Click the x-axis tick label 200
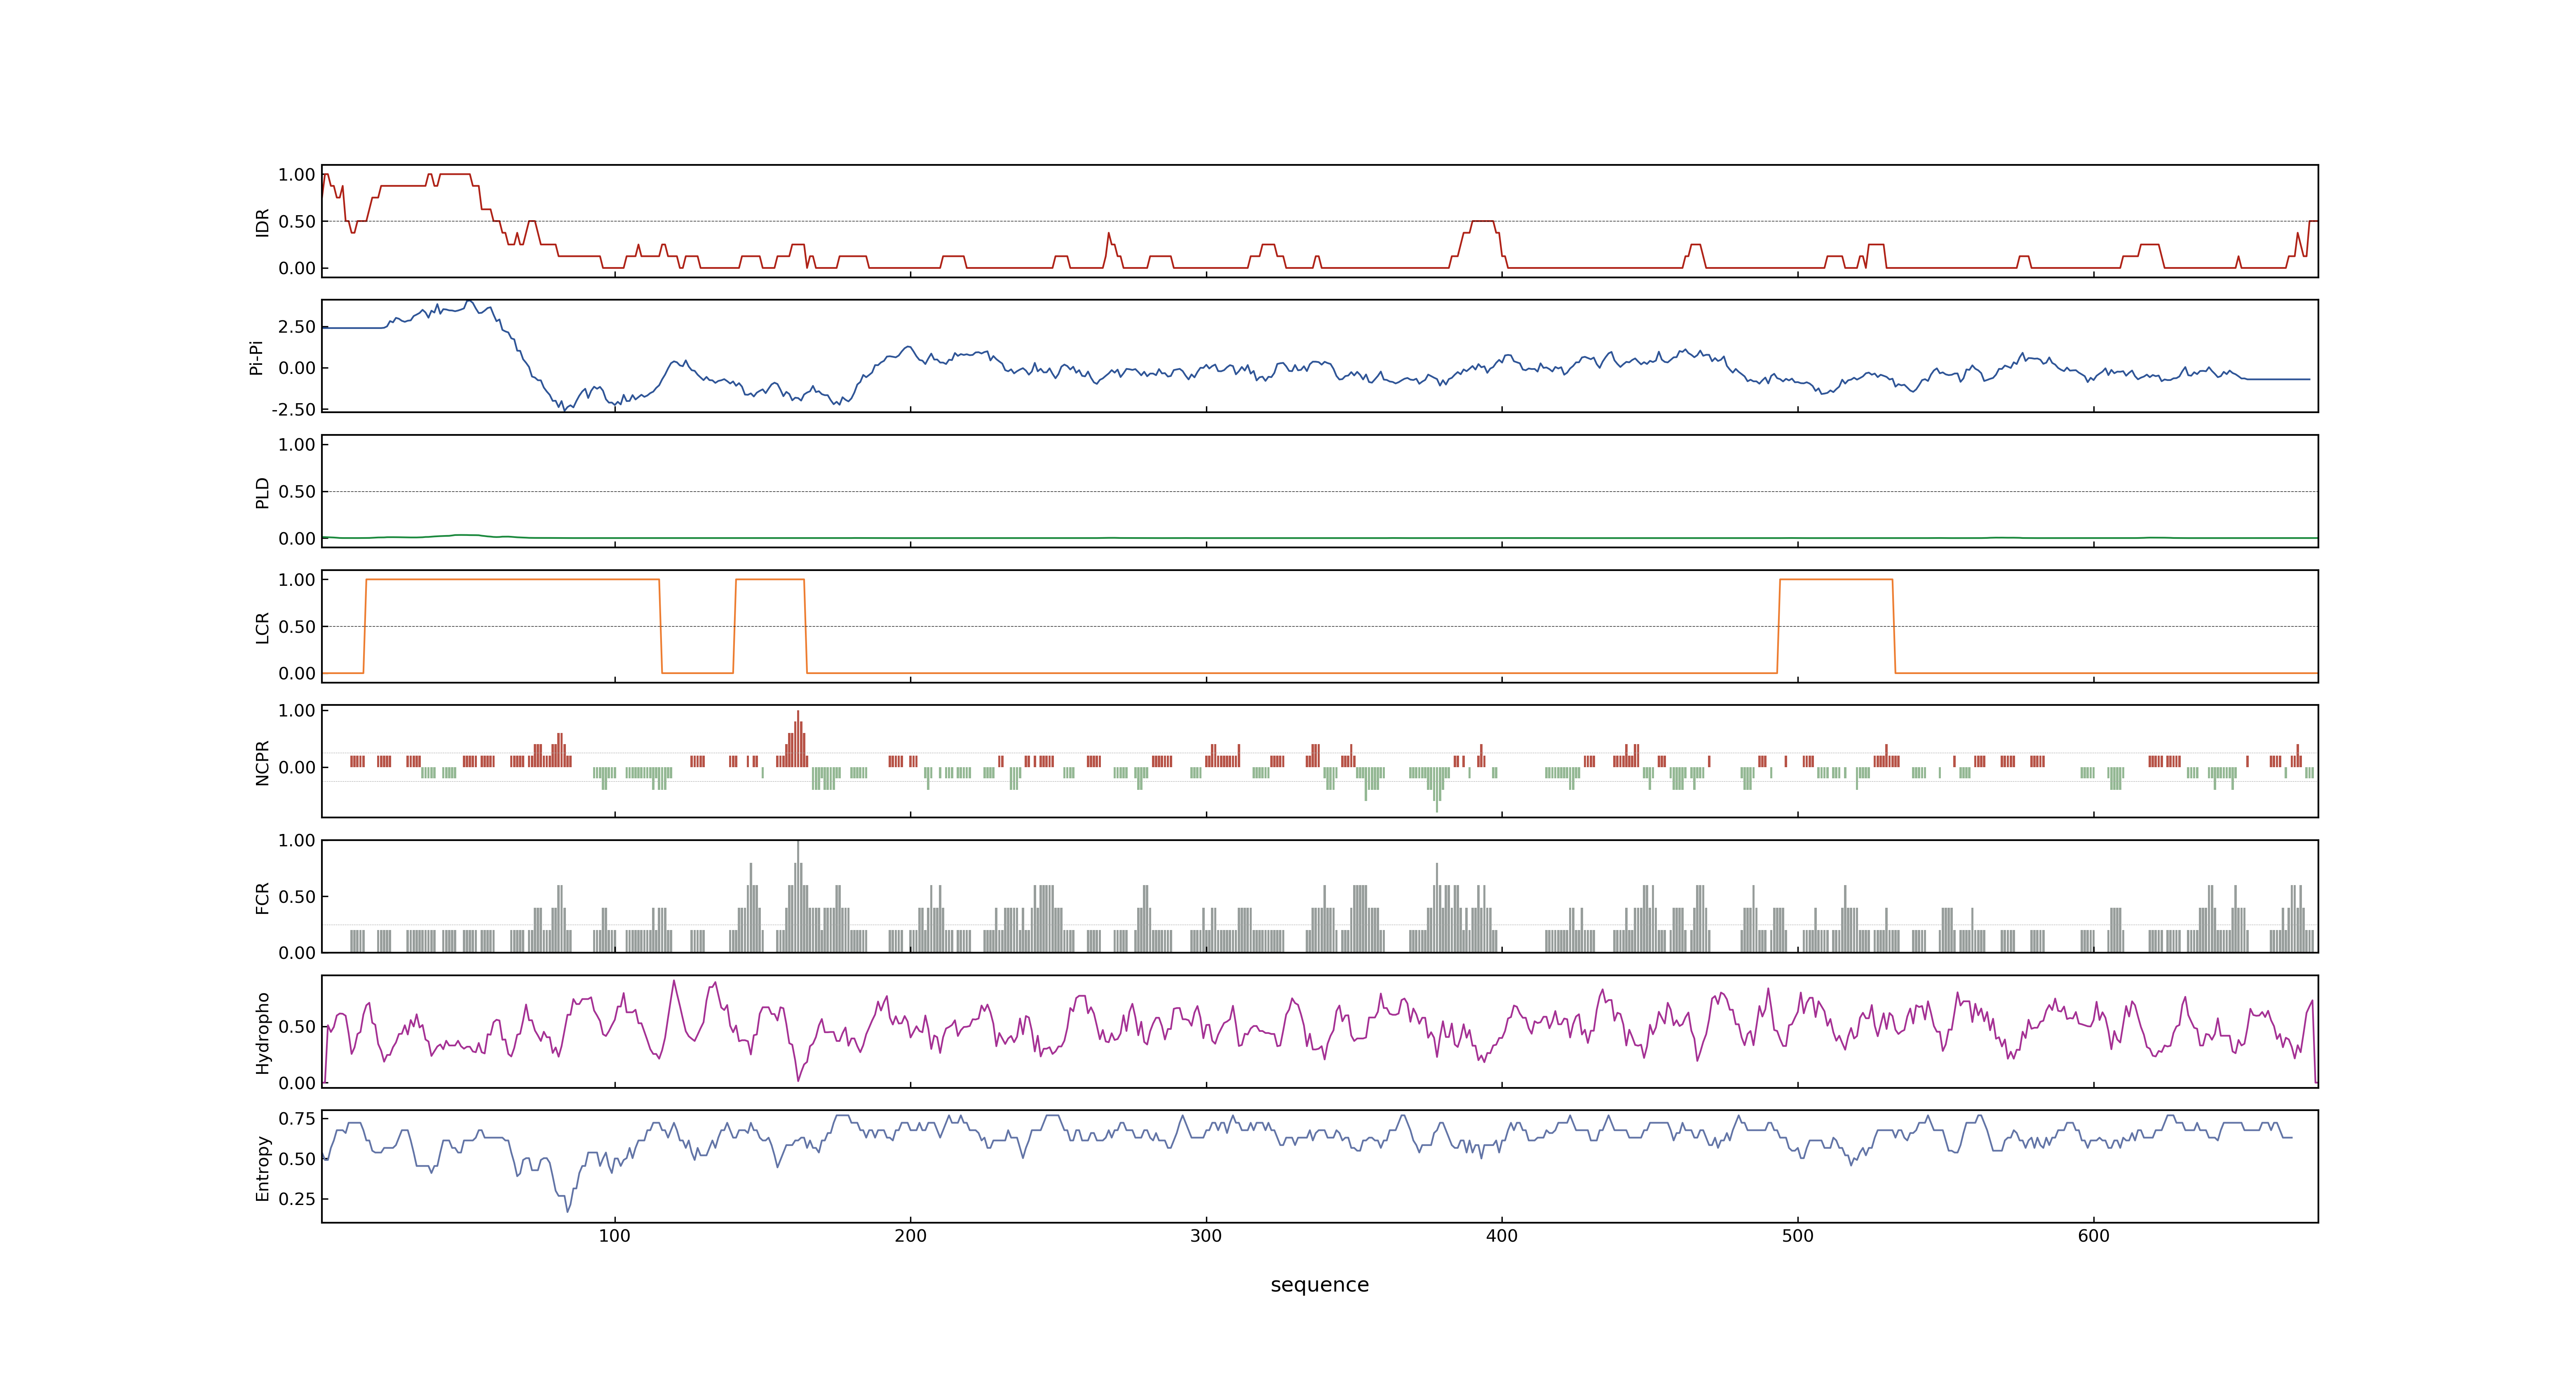Image resolution: width=2576 pixels, height=1374 pixels. 910,1236
